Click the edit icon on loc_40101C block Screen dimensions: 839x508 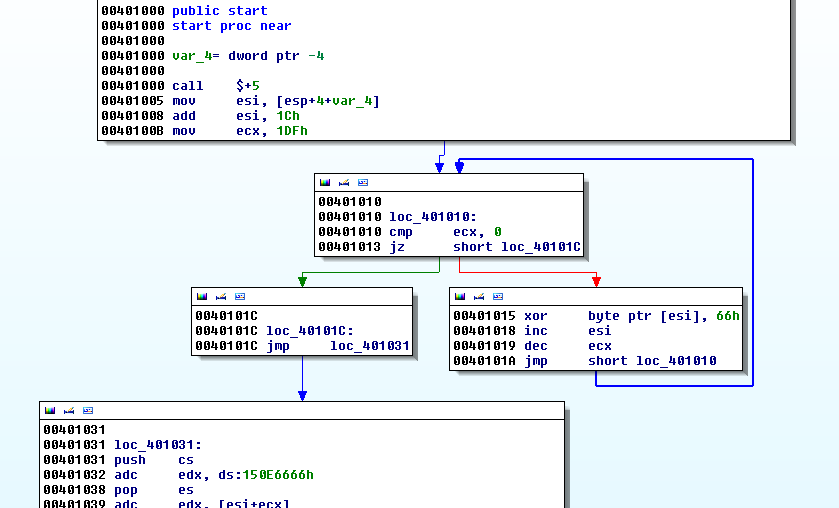220,297
